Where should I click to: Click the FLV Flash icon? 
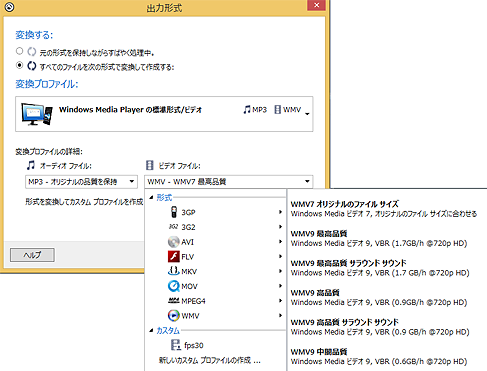click(174, 257)
